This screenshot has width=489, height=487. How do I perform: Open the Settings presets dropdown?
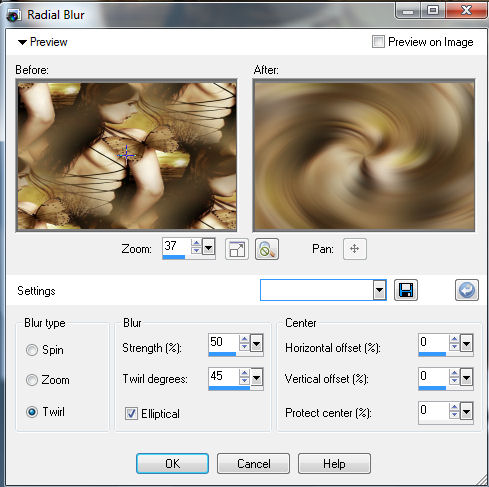[x=379, y=290]
